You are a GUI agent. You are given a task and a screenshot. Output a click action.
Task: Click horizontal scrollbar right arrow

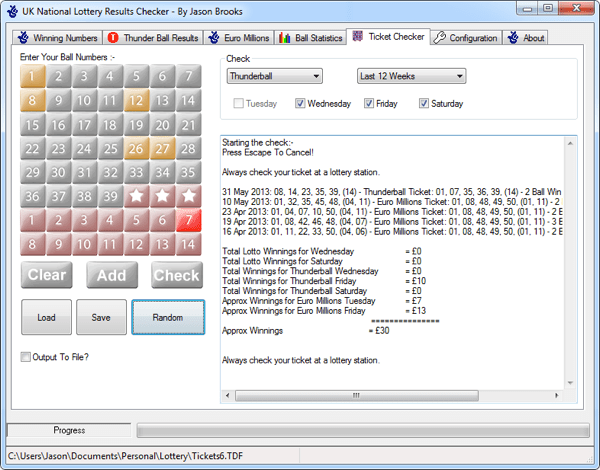(x=556, y=395)
